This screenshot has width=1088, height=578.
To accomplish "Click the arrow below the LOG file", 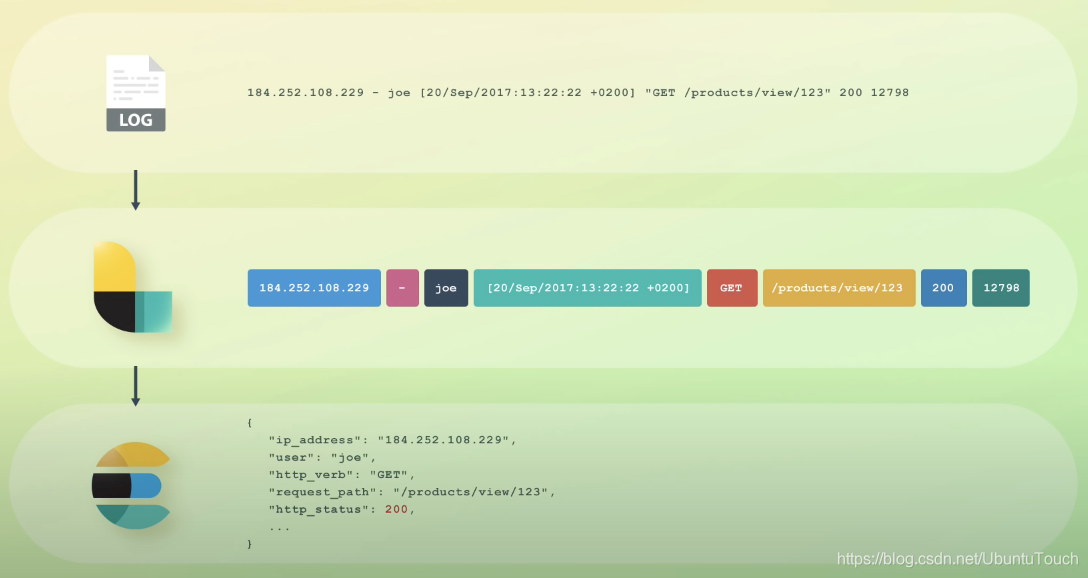I will 136,190.
